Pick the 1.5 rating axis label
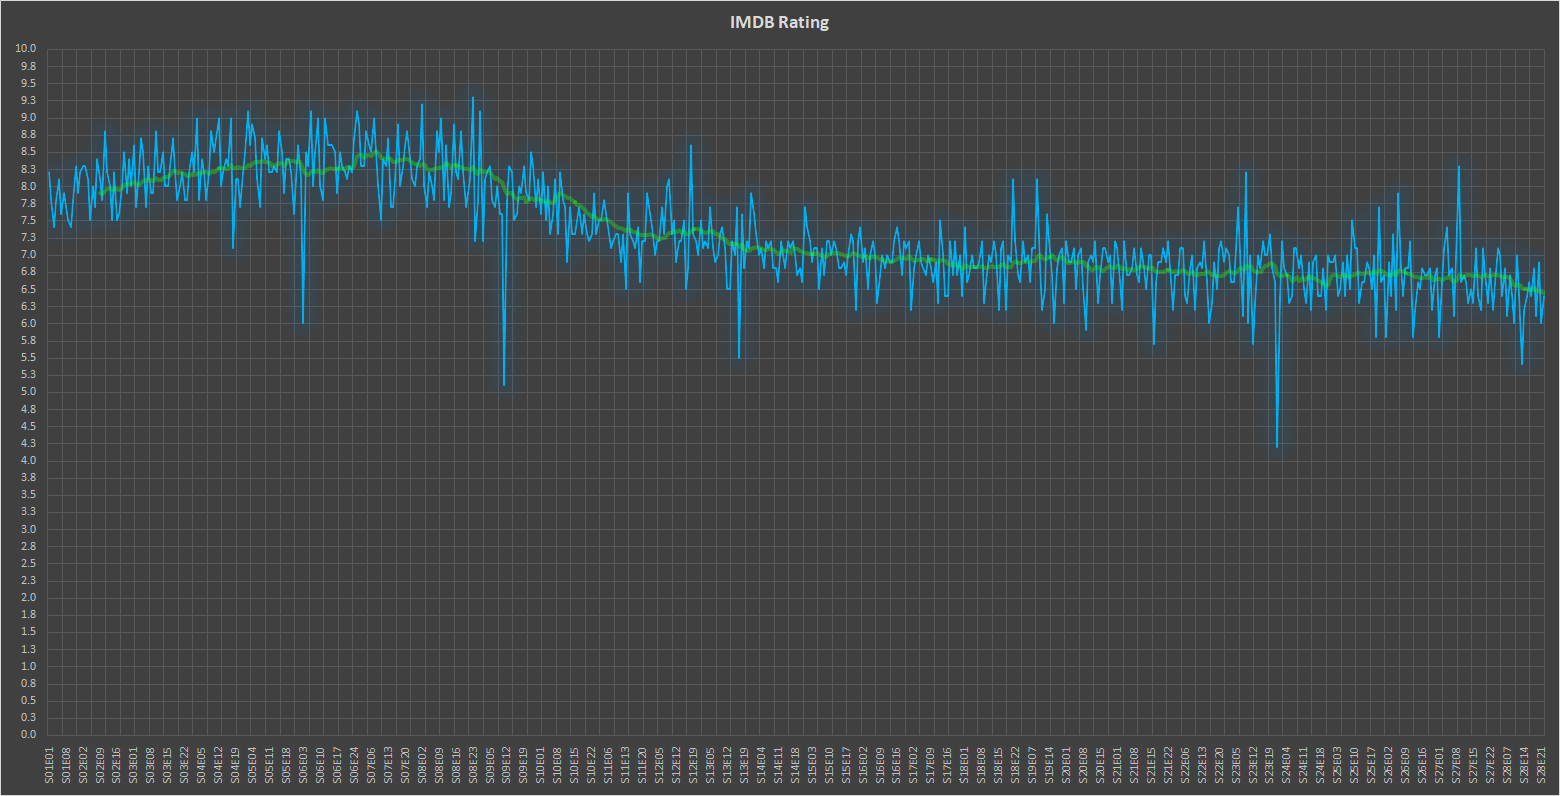This screenshot has height=796, width=1560. pos(28,632)
